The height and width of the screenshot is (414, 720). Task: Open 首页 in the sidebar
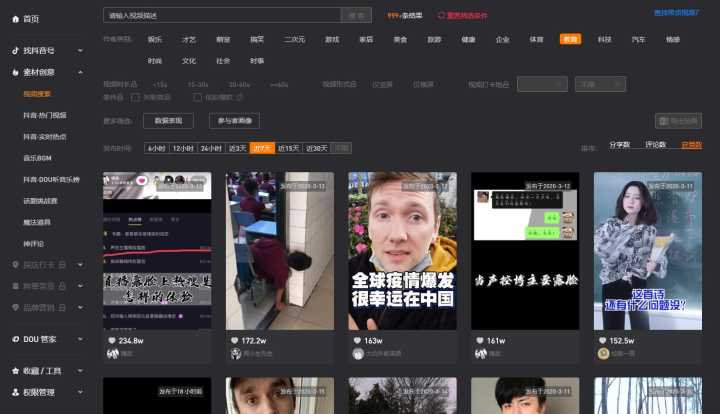tap(31, 19)
